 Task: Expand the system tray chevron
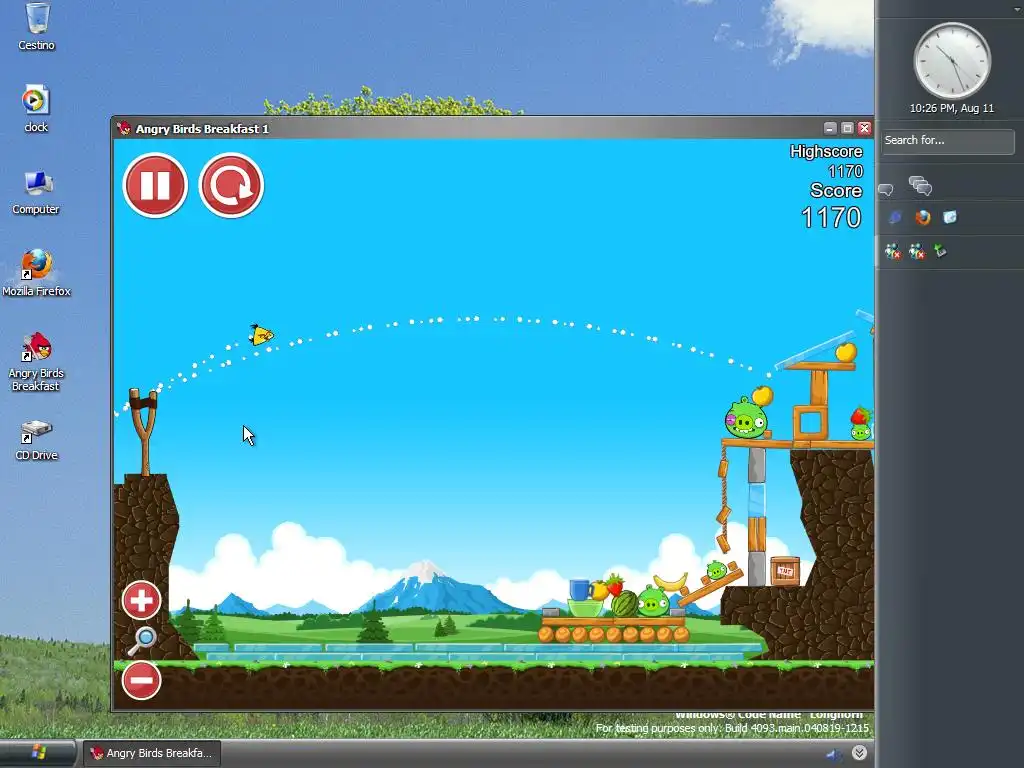(859, 753)
